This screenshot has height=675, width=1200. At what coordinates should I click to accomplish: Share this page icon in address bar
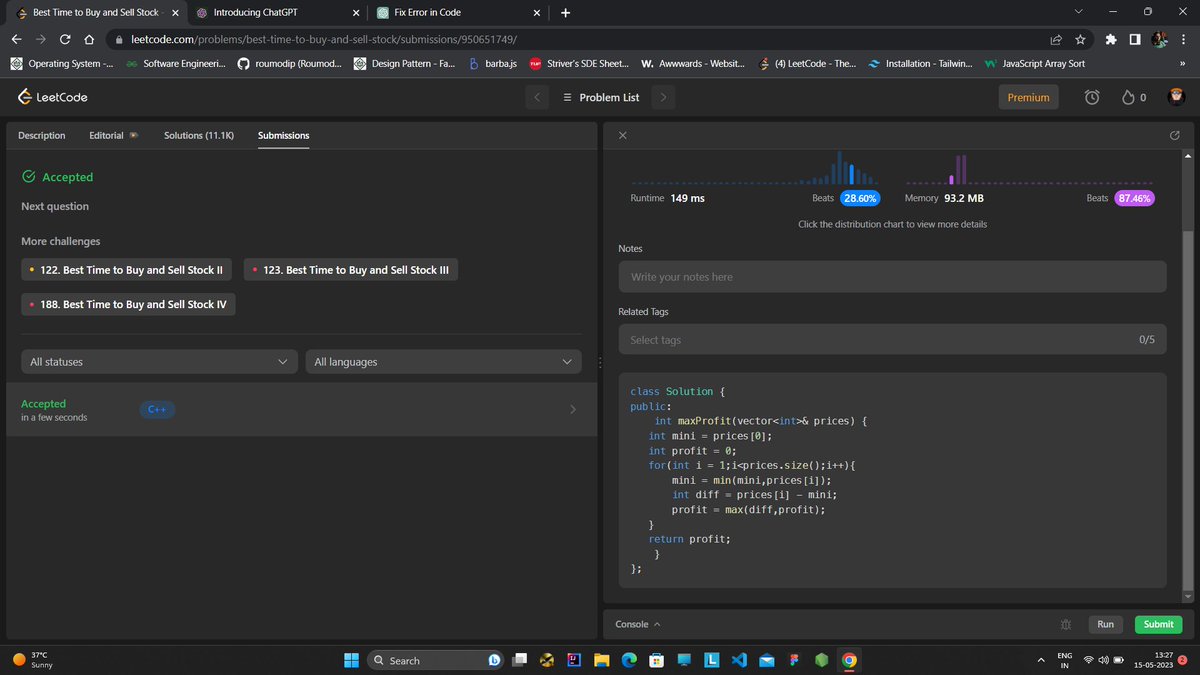(x=1056, y=40)
